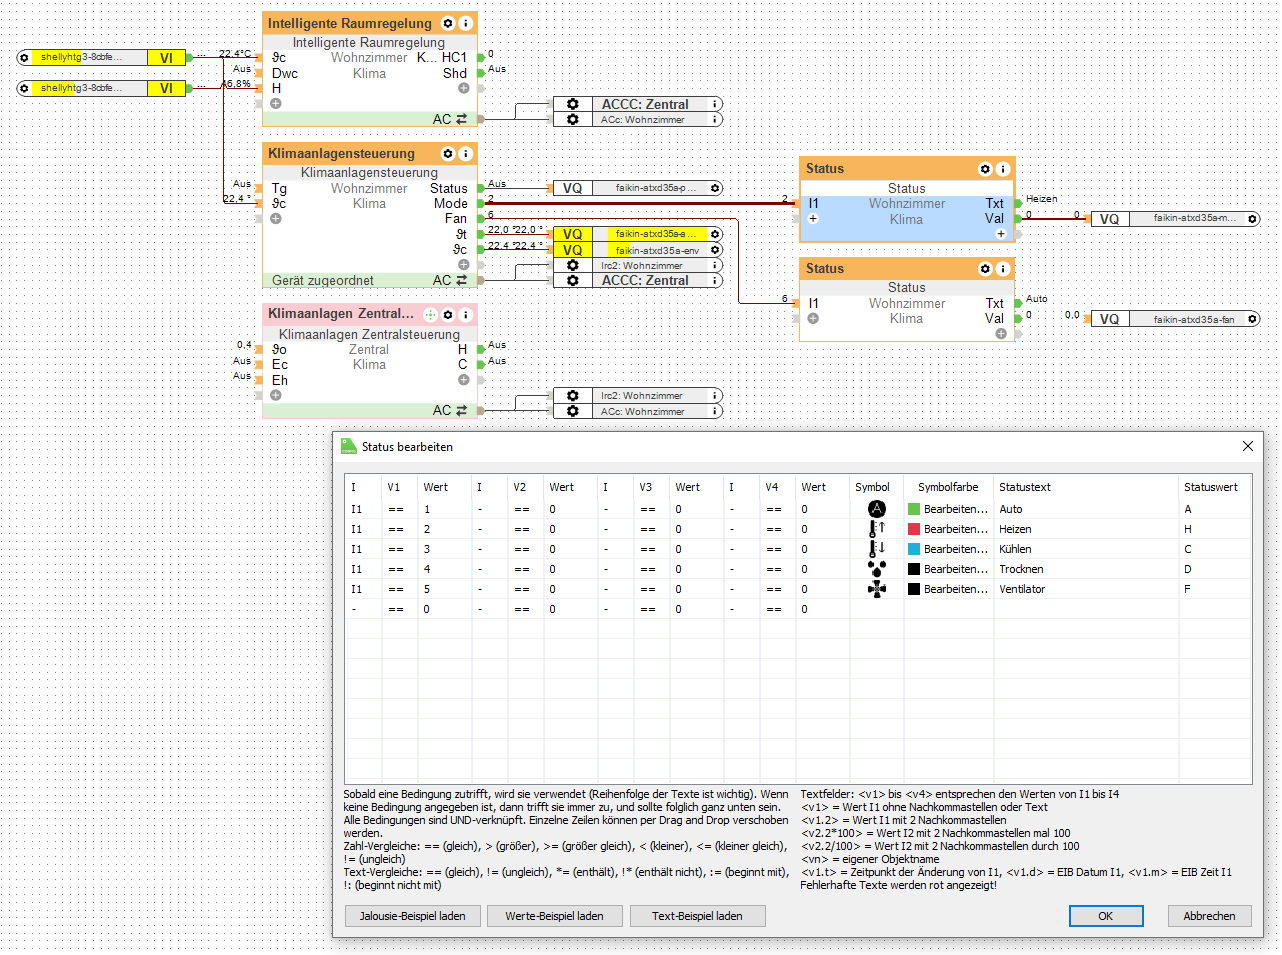Pick the green color swatch for Auto

[913, 509]
